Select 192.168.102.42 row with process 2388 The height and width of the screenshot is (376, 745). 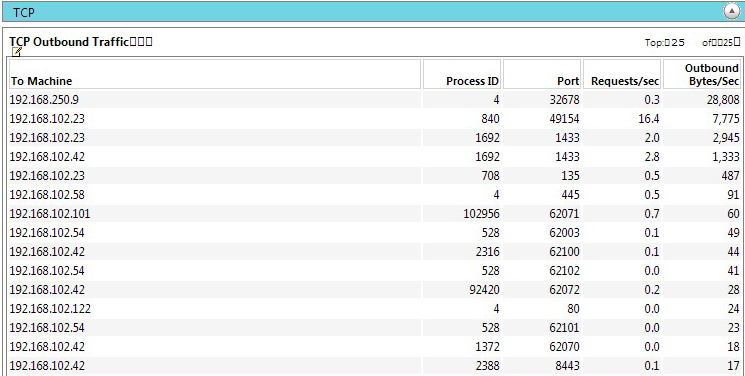point(374,366)
